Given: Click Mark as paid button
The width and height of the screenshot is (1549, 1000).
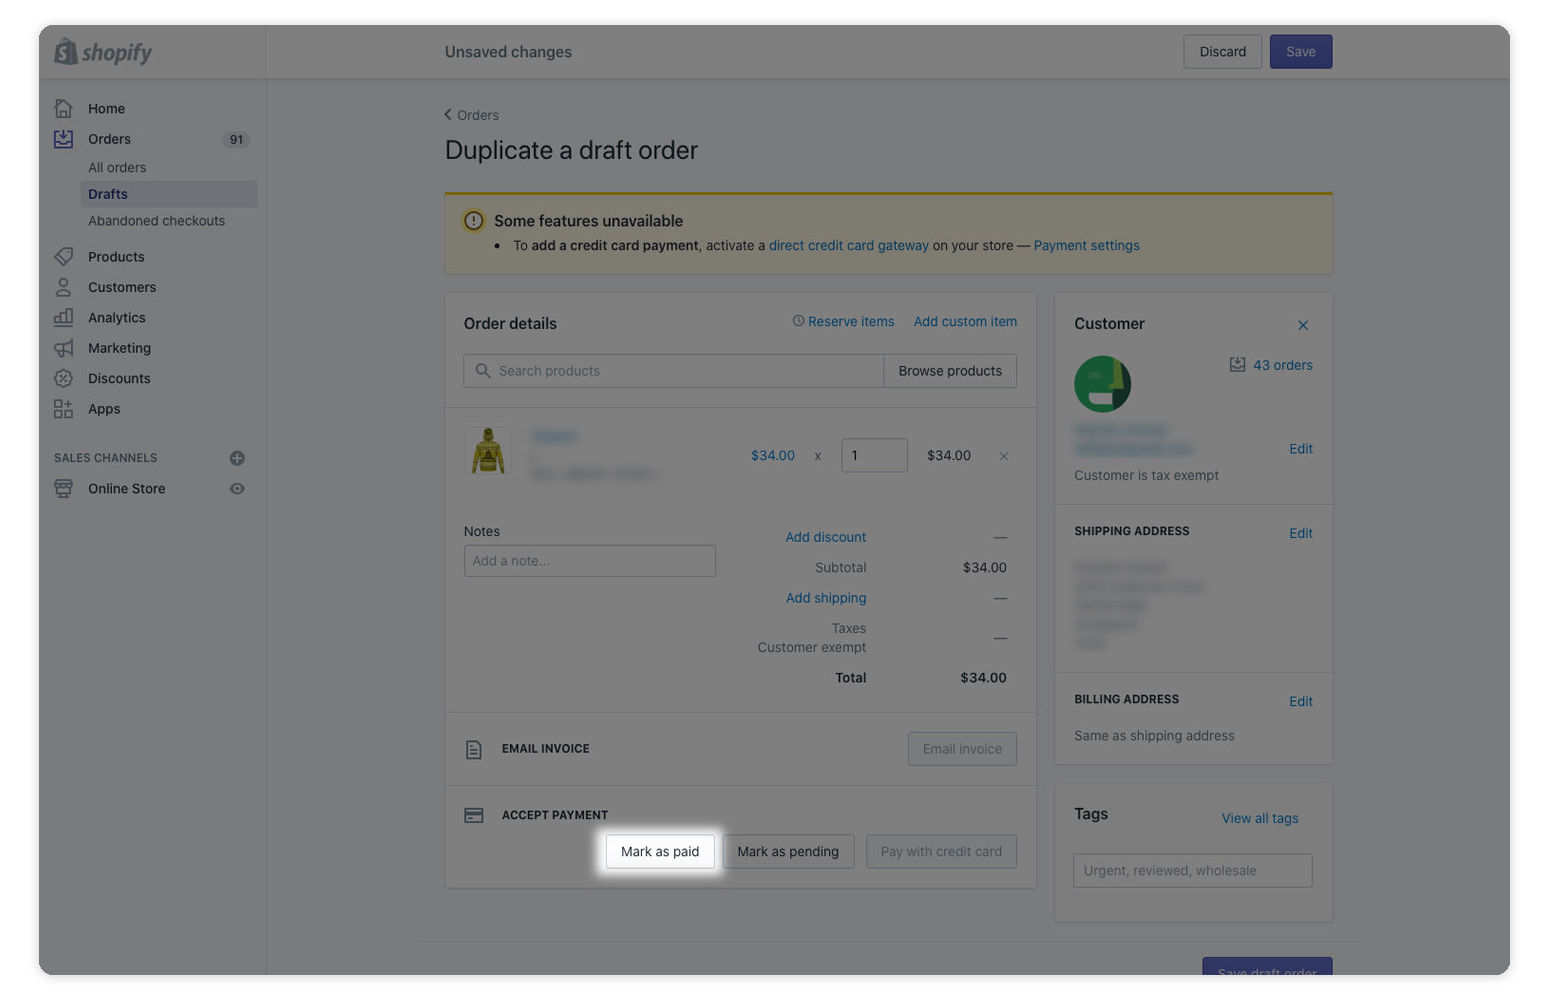Looking at the screenshot, I should [659, 852].
